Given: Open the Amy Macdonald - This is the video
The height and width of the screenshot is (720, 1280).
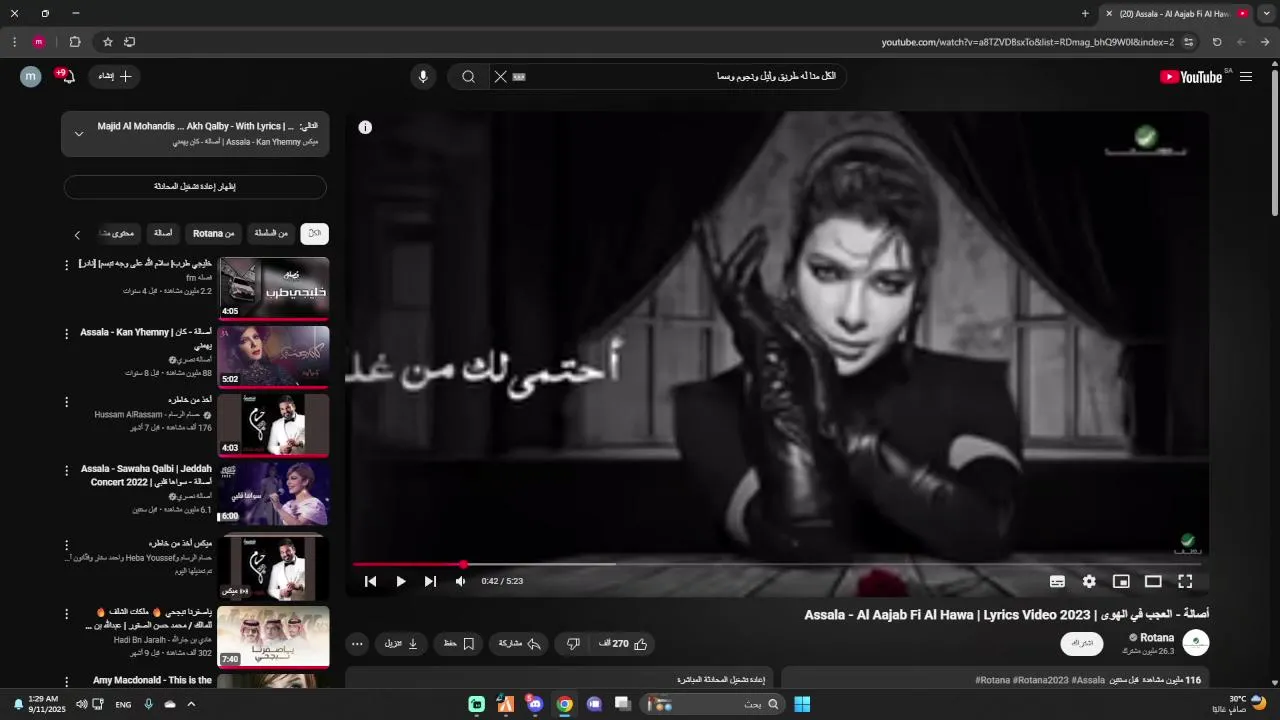Looking at the screenshot, I should [152, 681].
